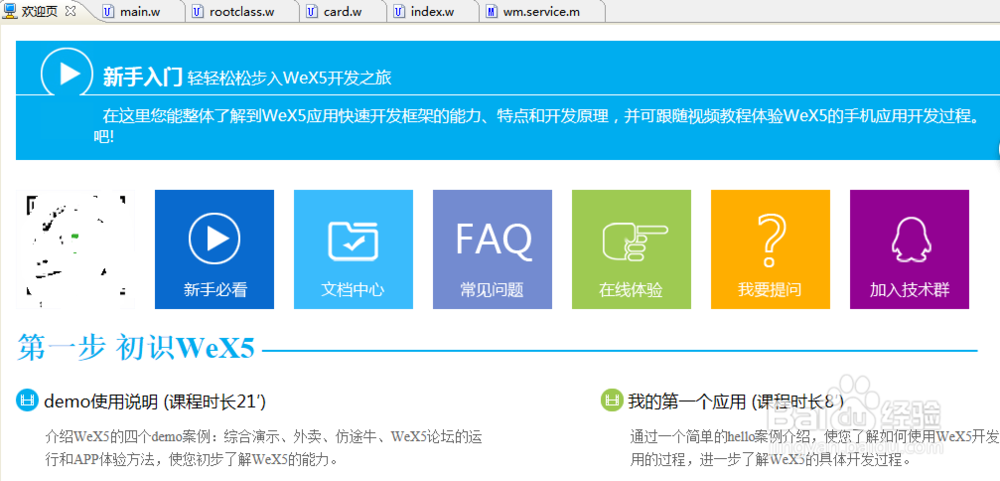Screen dimensions: 1000x481
Task: Open the 加入技术群 QQ penguin tile
Action: (909, 249)
